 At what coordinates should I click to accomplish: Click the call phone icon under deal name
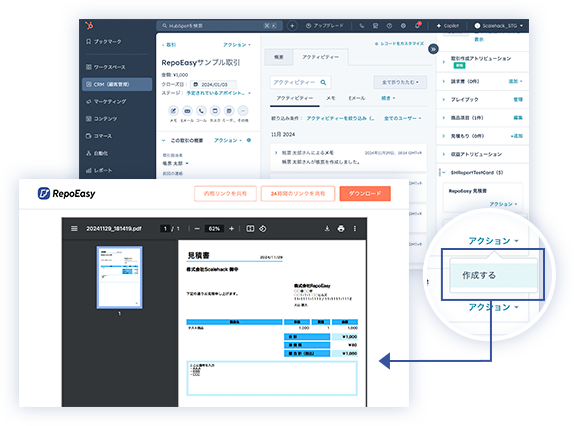point(201,111)
